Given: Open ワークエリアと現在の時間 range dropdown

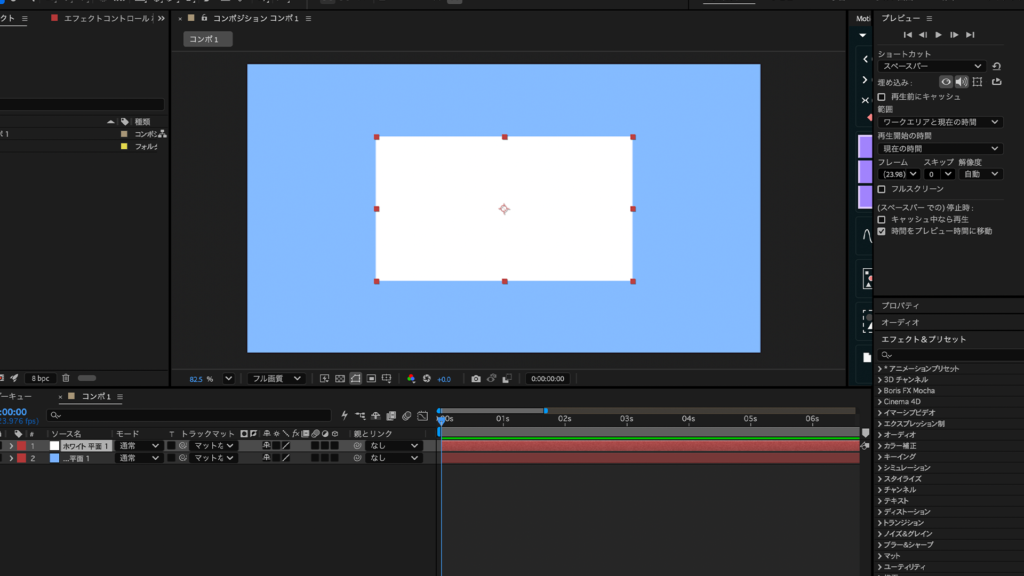Looking at the screenshot, I should click(940, 122).
